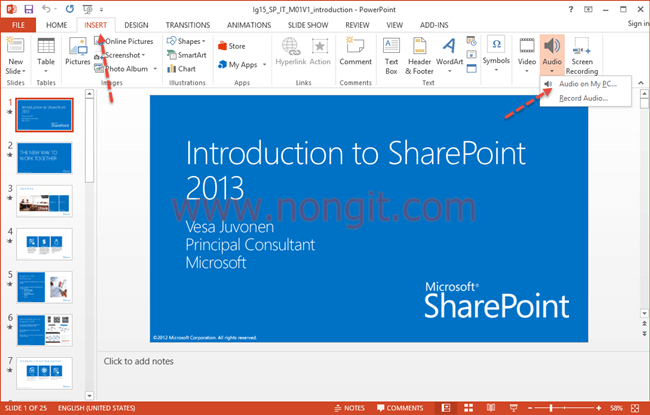Start slideshow from beginning quick access icon

pyautogui.click(x=87, y=9)
